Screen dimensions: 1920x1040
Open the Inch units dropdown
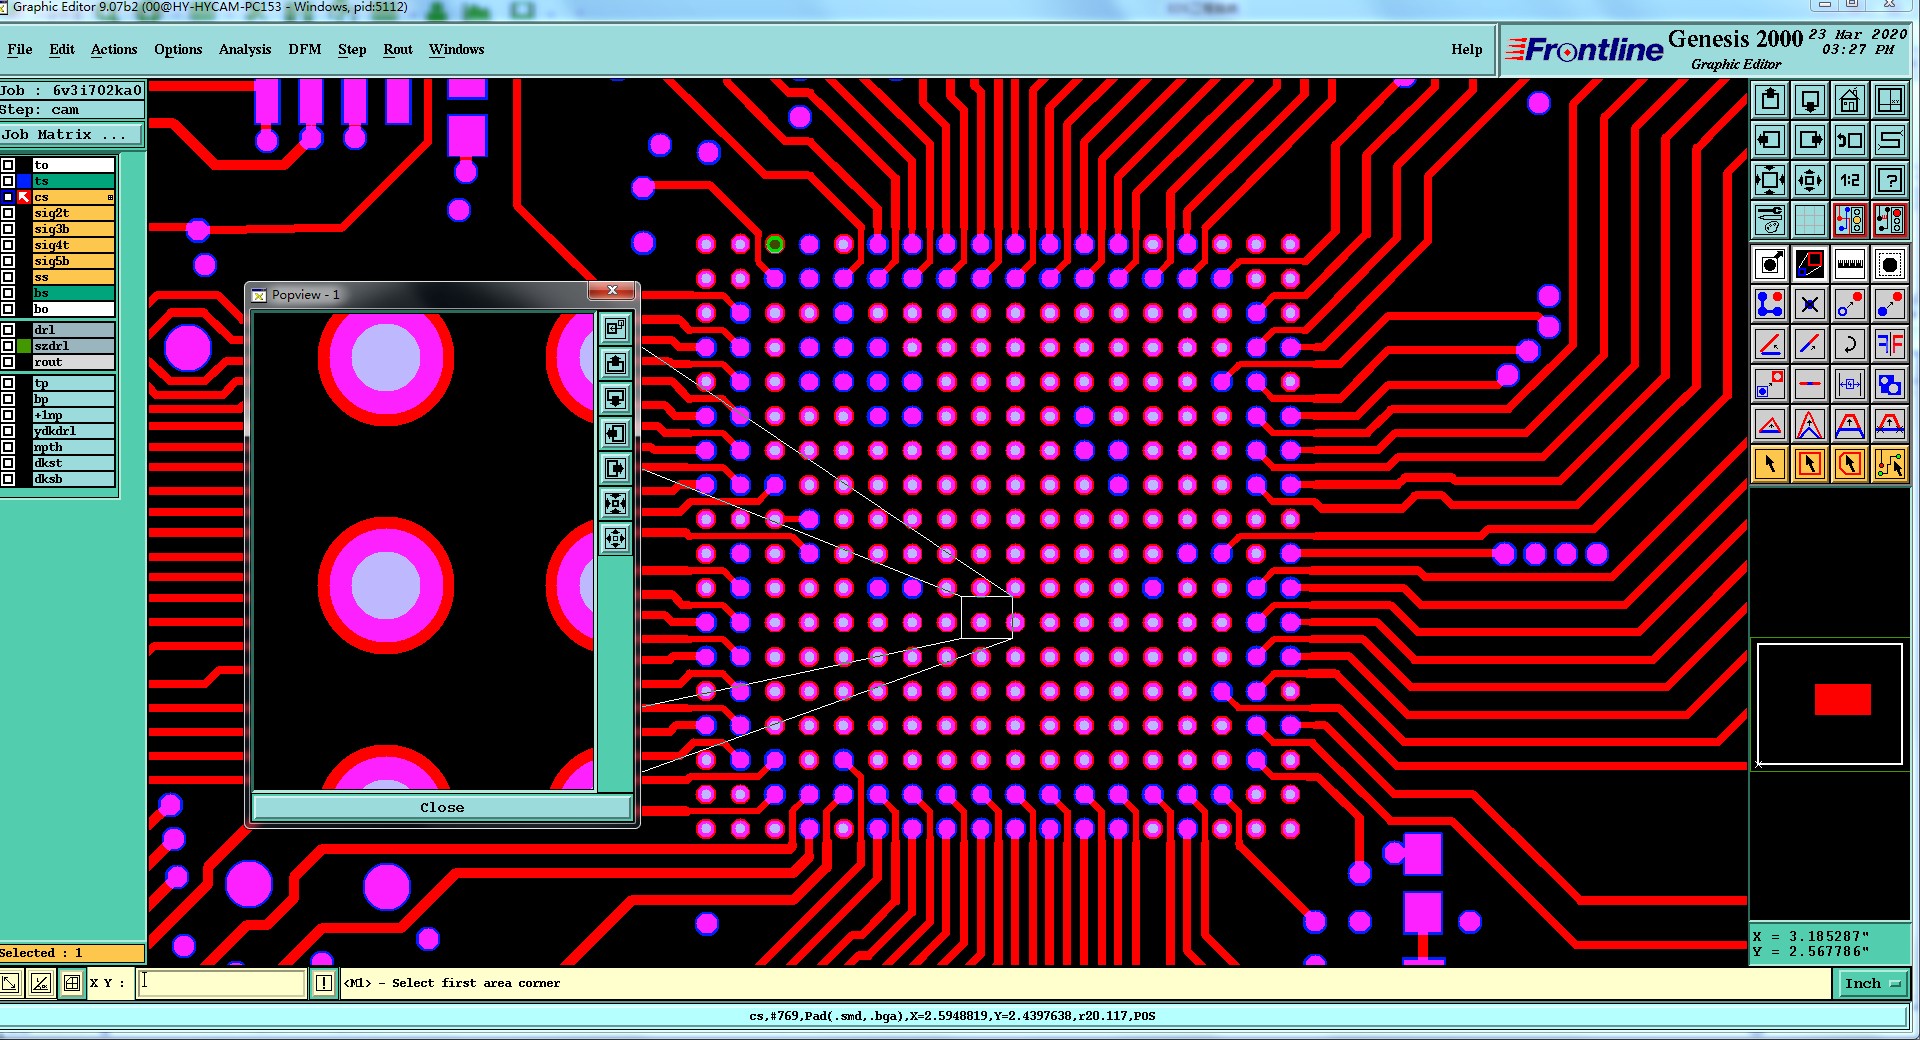coord(1872,983)
